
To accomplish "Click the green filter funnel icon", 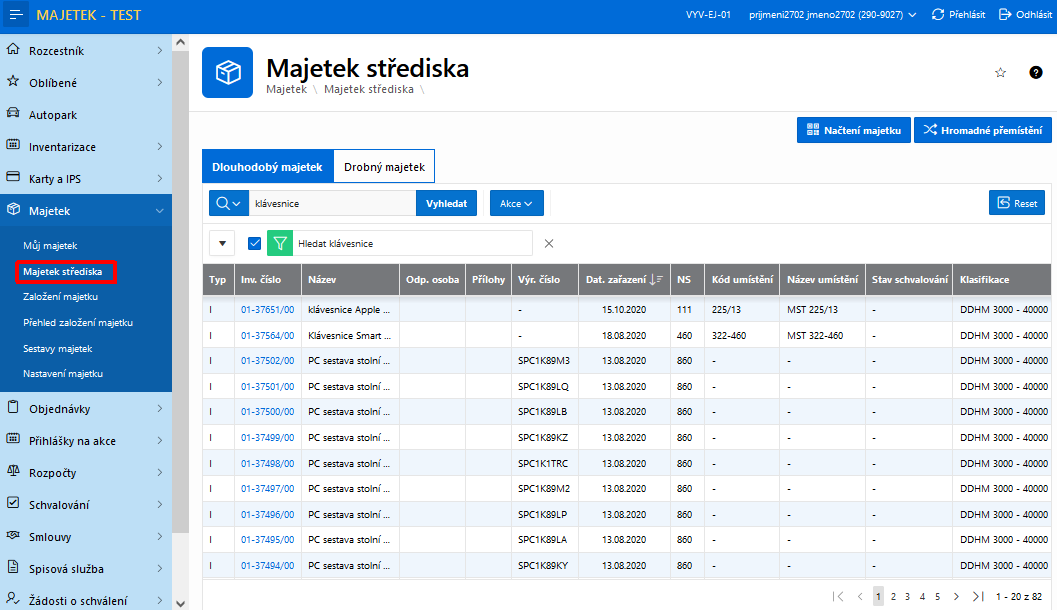I will 280,243.
